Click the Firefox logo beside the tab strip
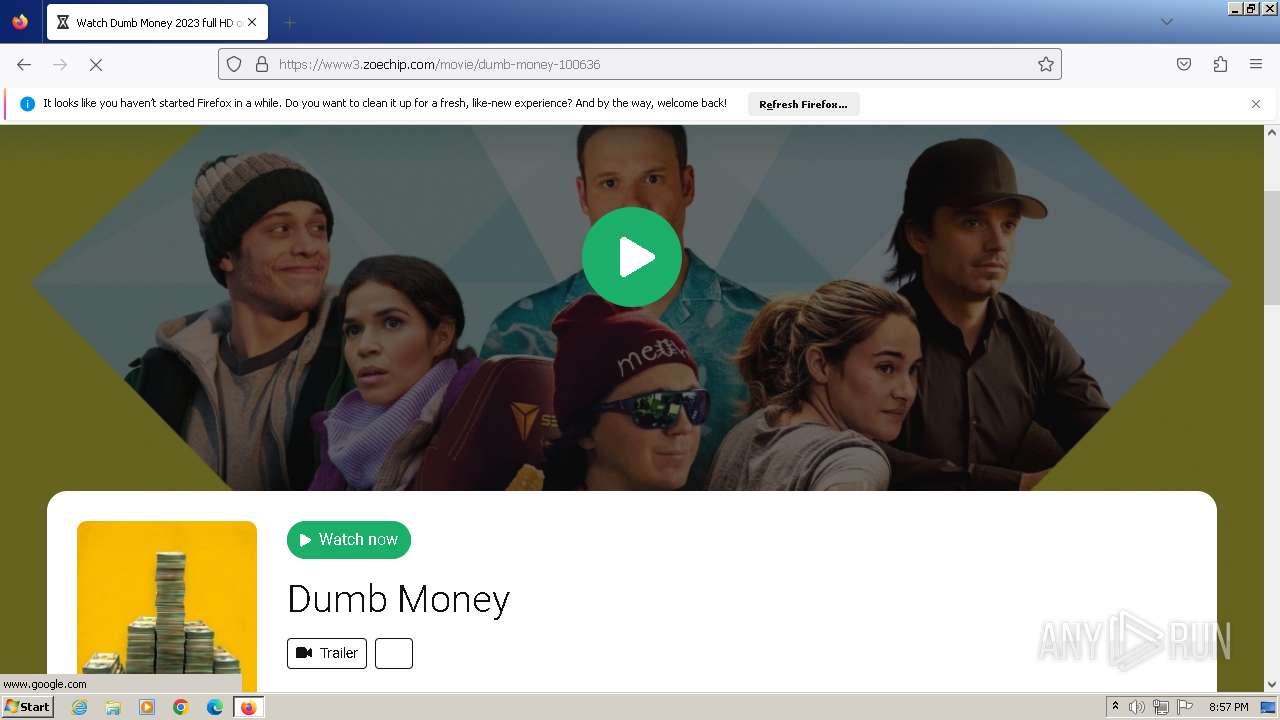1280x720 pixels. click(x=20, y=22)
